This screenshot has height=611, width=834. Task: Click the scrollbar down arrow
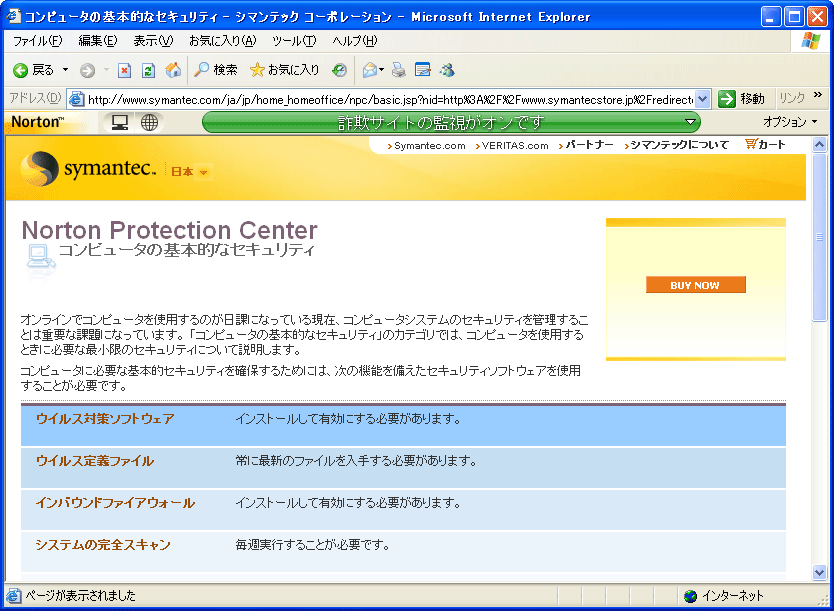pos(819,573)
